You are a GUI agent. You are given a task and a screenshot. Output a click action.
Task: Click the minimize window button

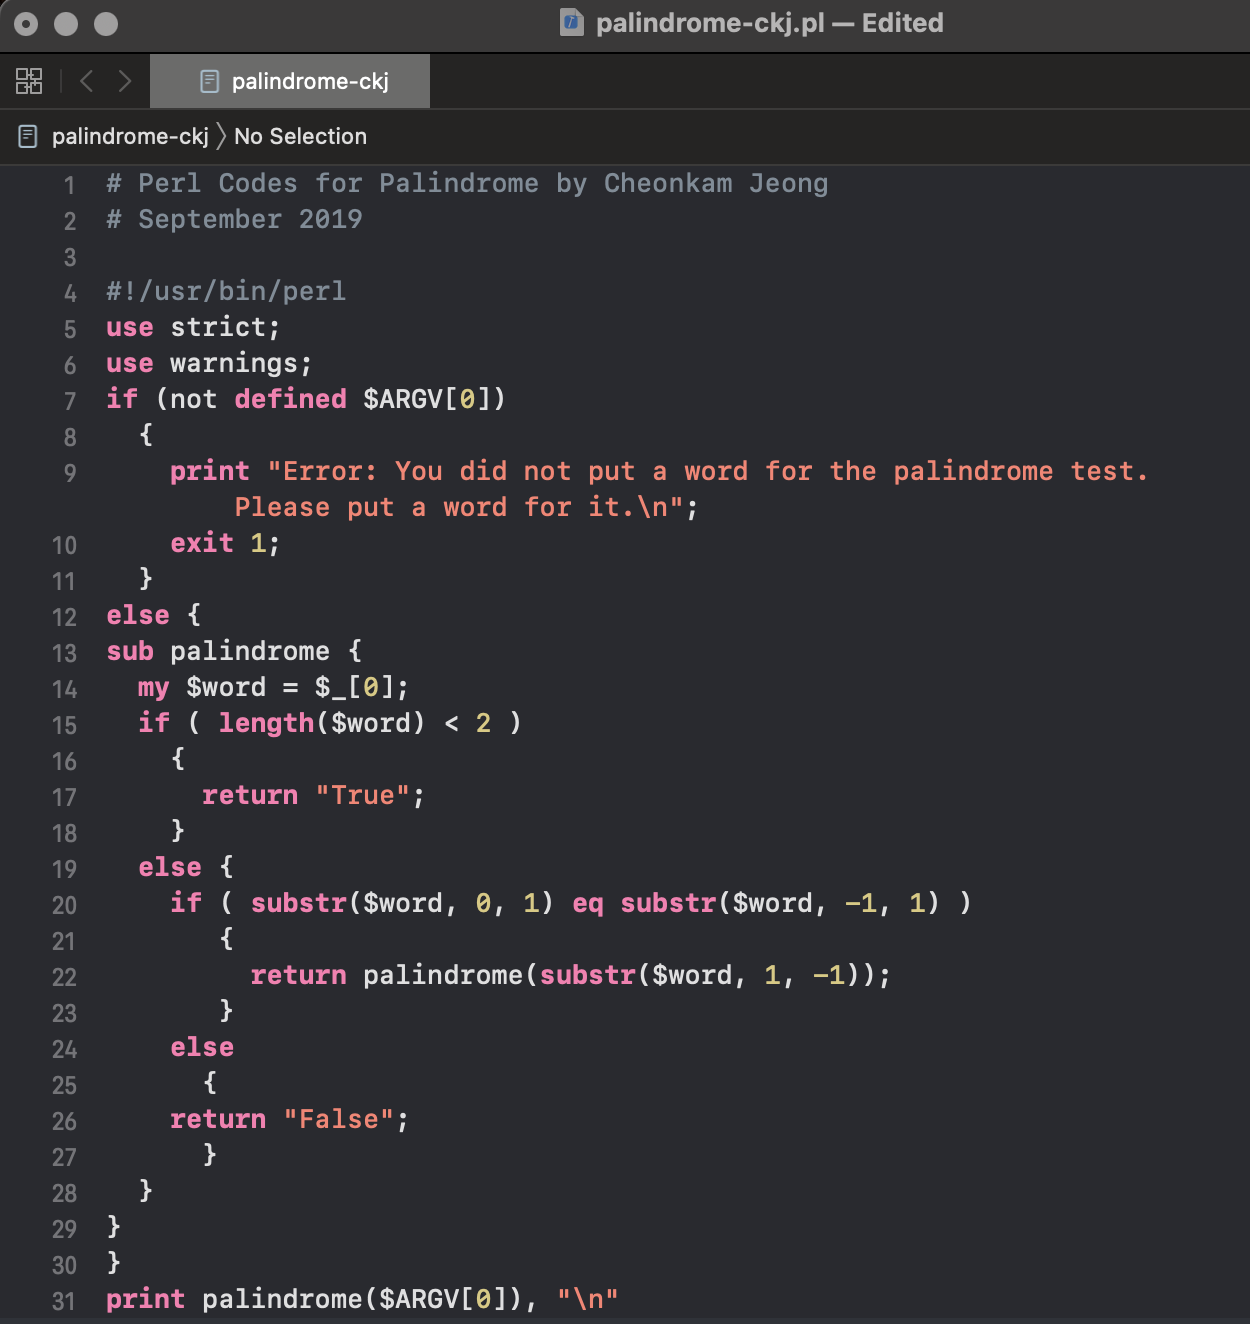click(x=66, y=23)
